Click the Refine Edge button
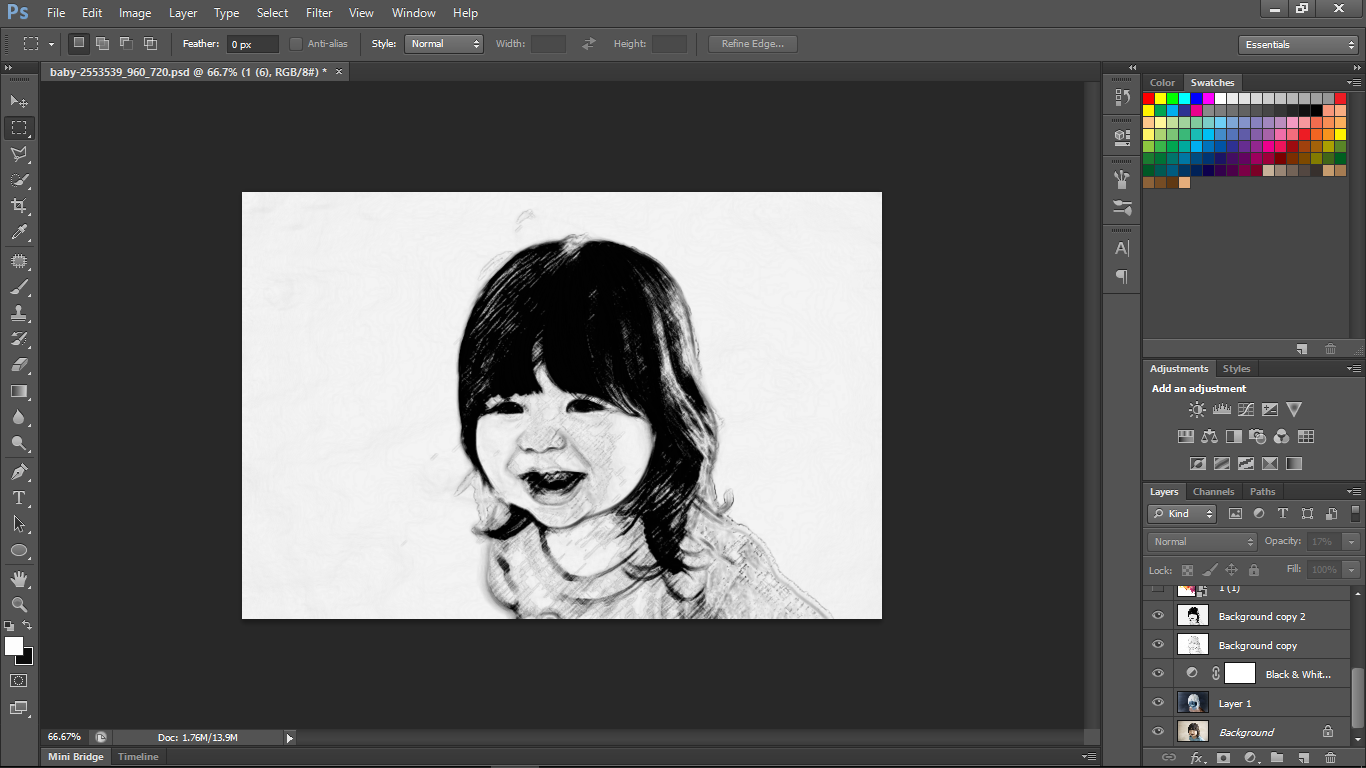1366x768 pixels. (x=753, y=44)
